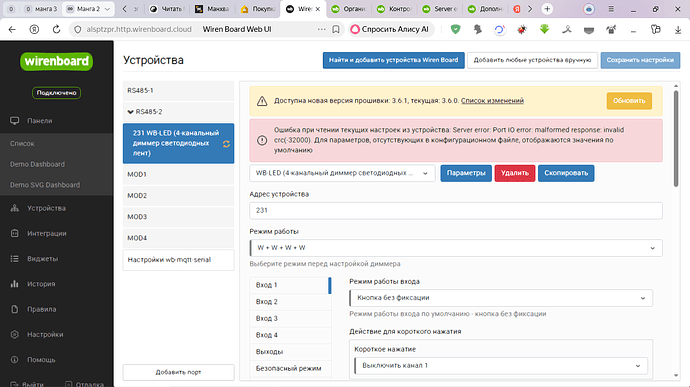Image resolution: width=690 pixels, height=387 pixels.
Task: Open page options three dots
Action: (x=322, y=29)
